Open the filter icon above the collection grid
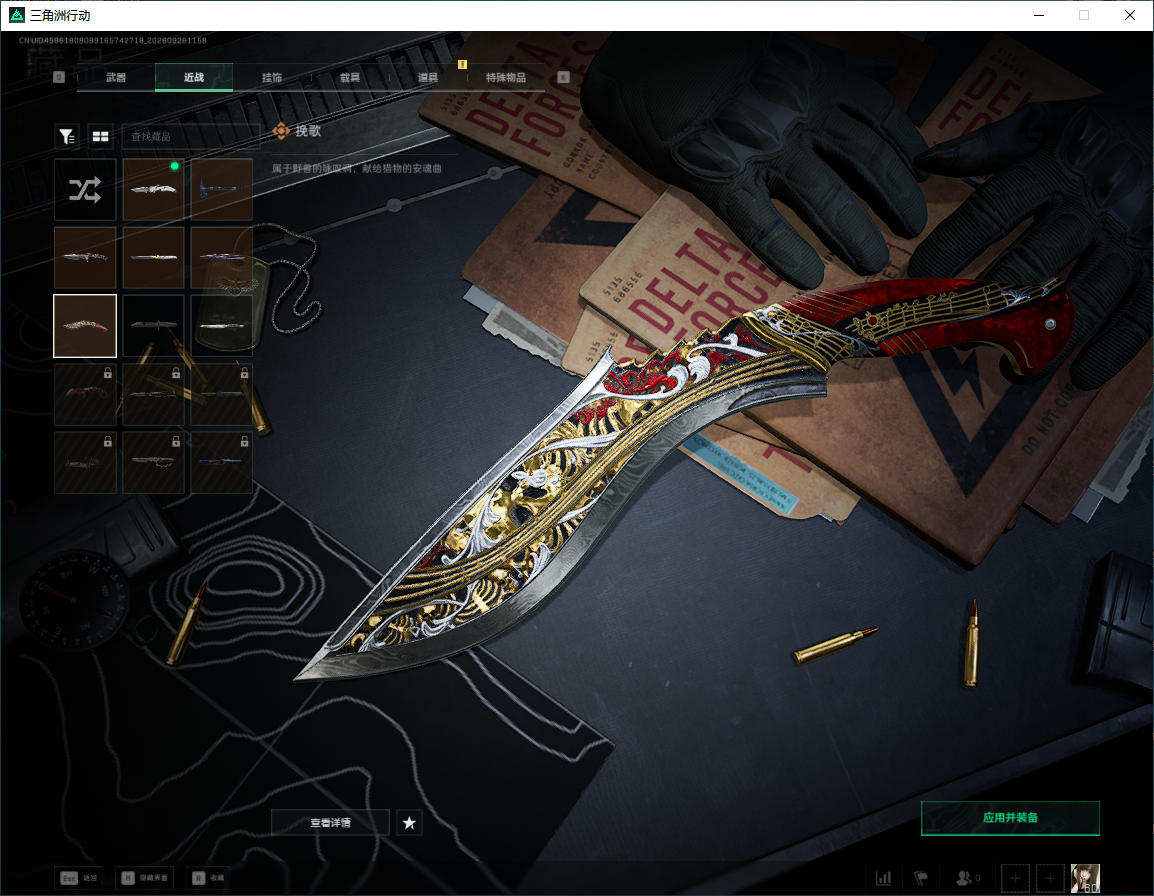Screen dimensions: 1154x896 [x=67, y=136]
